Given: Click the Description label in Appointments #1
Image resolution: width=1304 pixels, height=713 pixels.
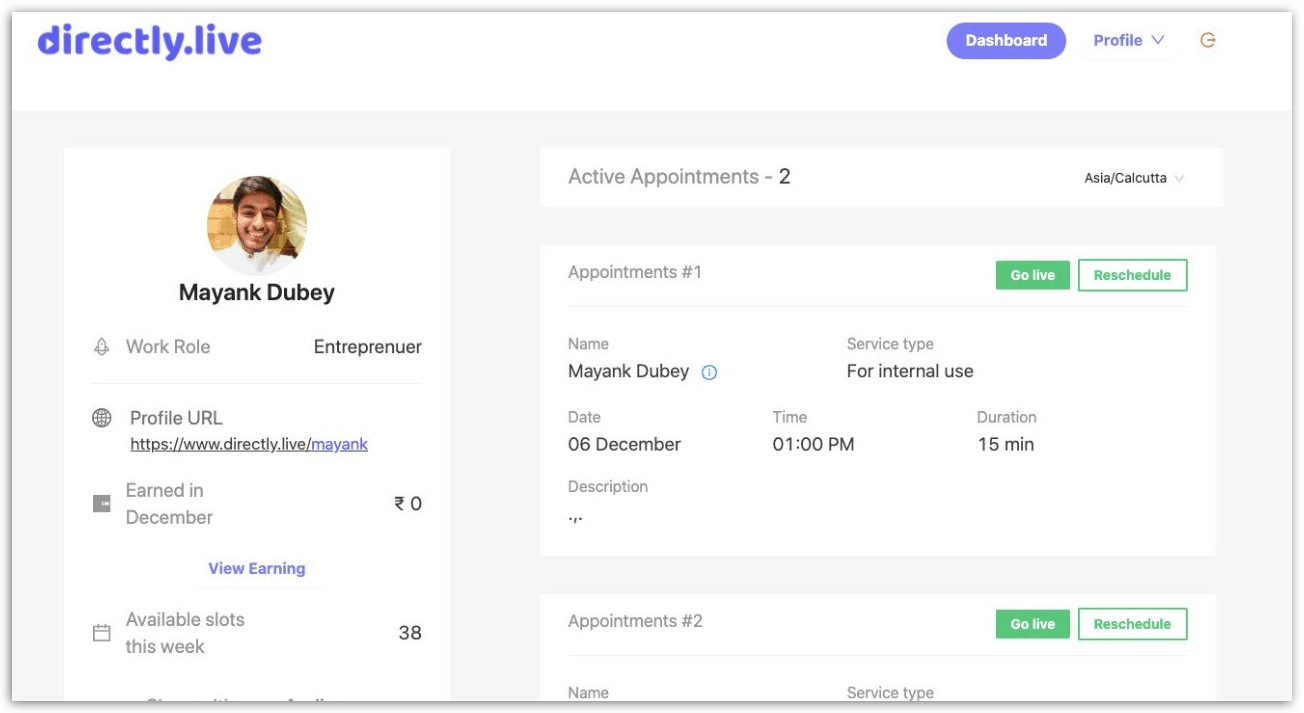Looking at the screenshot, I should click(608, 487).
